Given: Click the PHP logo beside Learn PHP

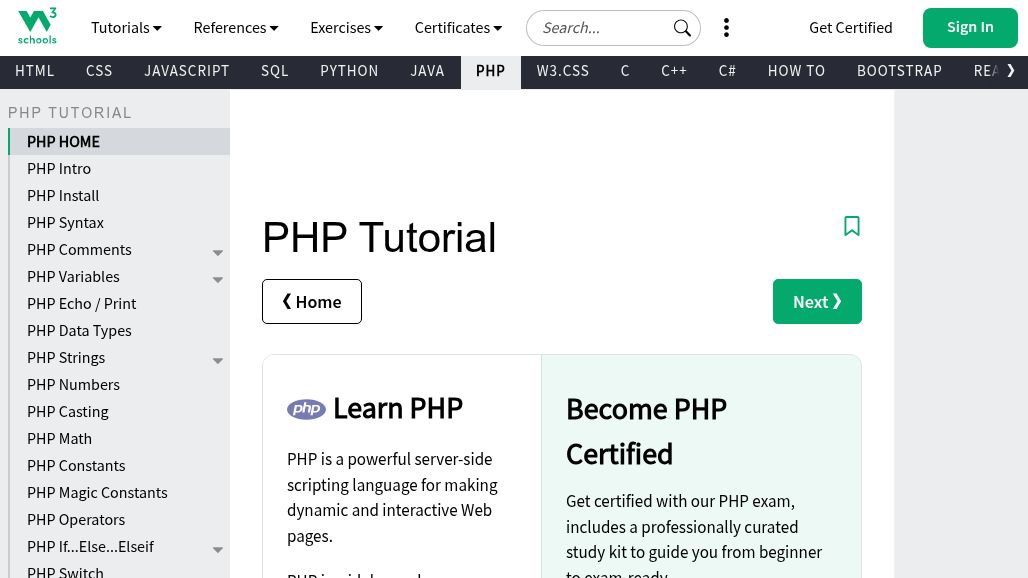Looking at the screenshot, I should pyautogui.click(x=306, y=410).
